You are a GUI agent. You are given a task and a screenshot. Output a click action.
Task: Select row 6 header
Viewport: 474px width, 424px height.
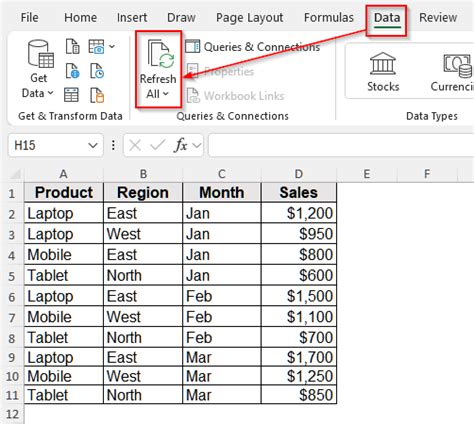(12, 297)
